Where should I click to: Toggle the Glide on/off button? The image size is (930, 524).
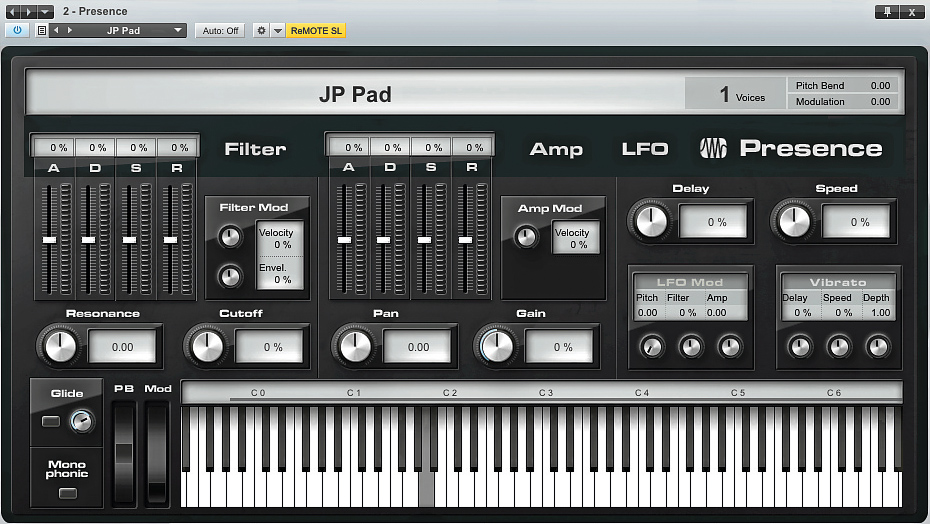51,421
